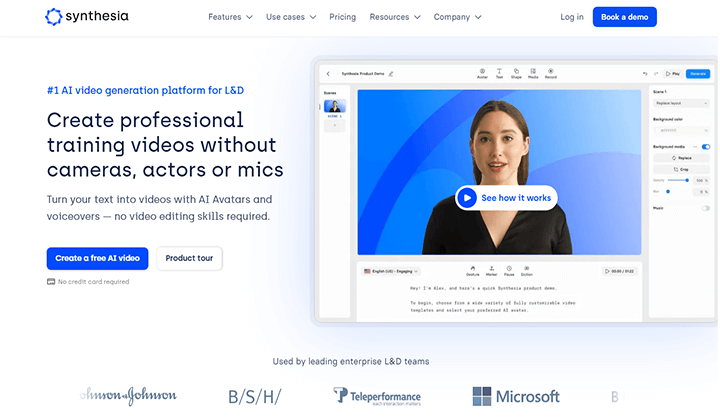Click the pencil icon to rename project

point(391,74)
